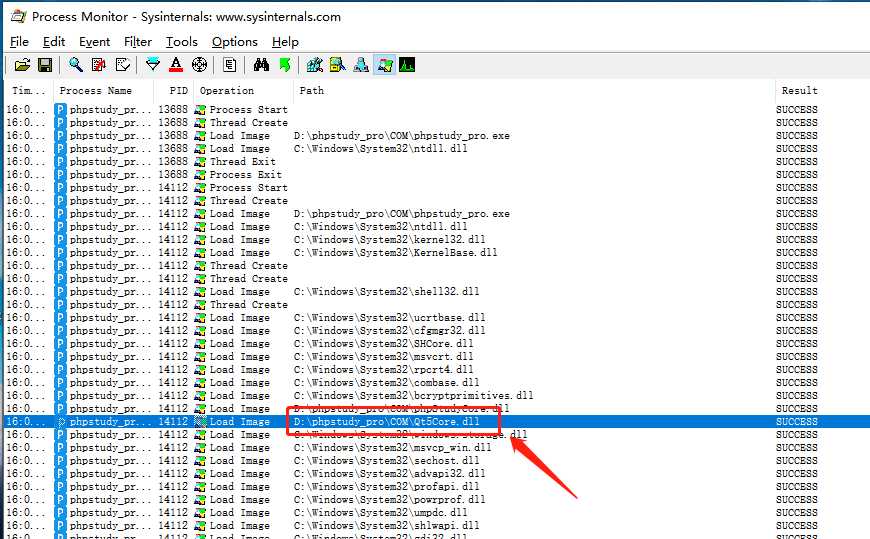Open the Tools menu
The width and height of the screenshot is (870, 539).
tap(181, 42)
